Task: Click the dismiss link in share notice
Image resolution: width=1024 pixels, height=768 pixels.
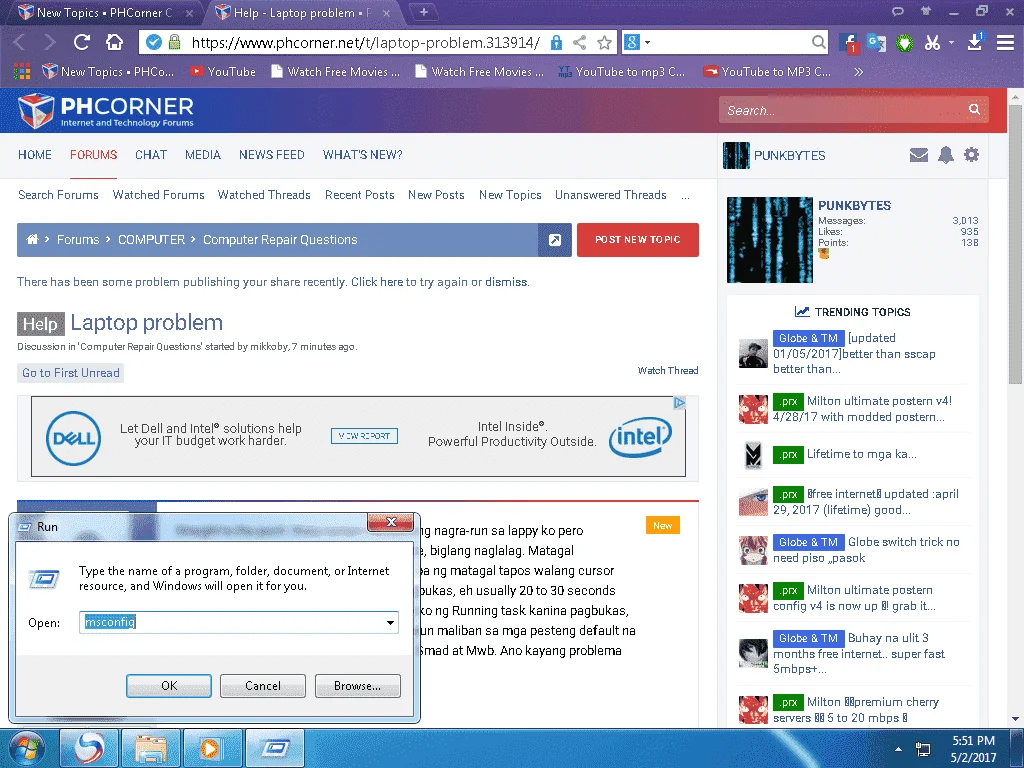Action: click(x=505, y=282)
